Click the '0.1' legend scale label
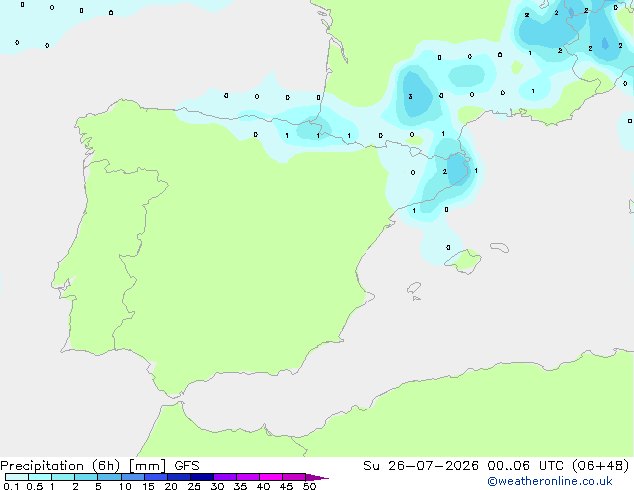 coord(11,486)
